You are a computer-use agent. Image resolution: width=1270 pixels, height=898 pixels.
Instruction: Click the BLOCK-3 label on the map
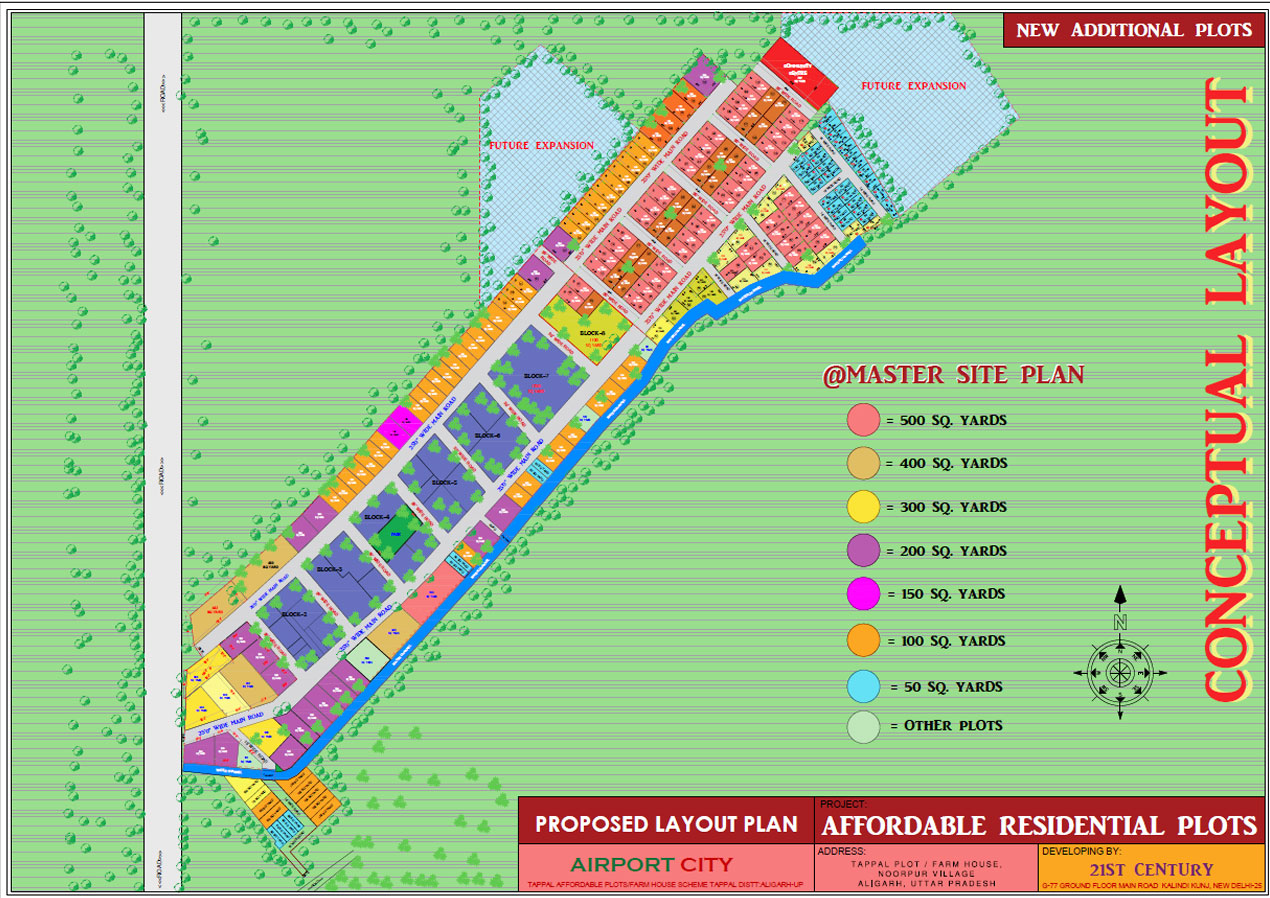coord(329,569)
